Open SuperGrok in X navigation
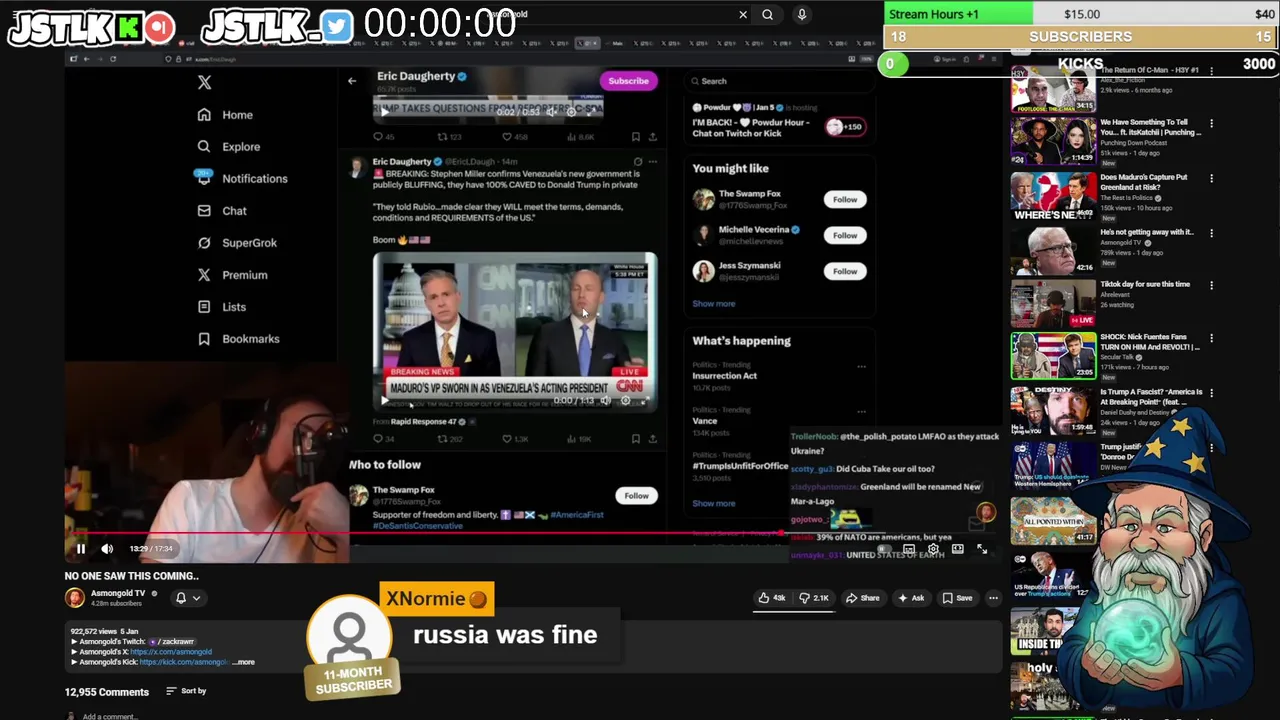The image size is (1280, 720). click(237, 243)
